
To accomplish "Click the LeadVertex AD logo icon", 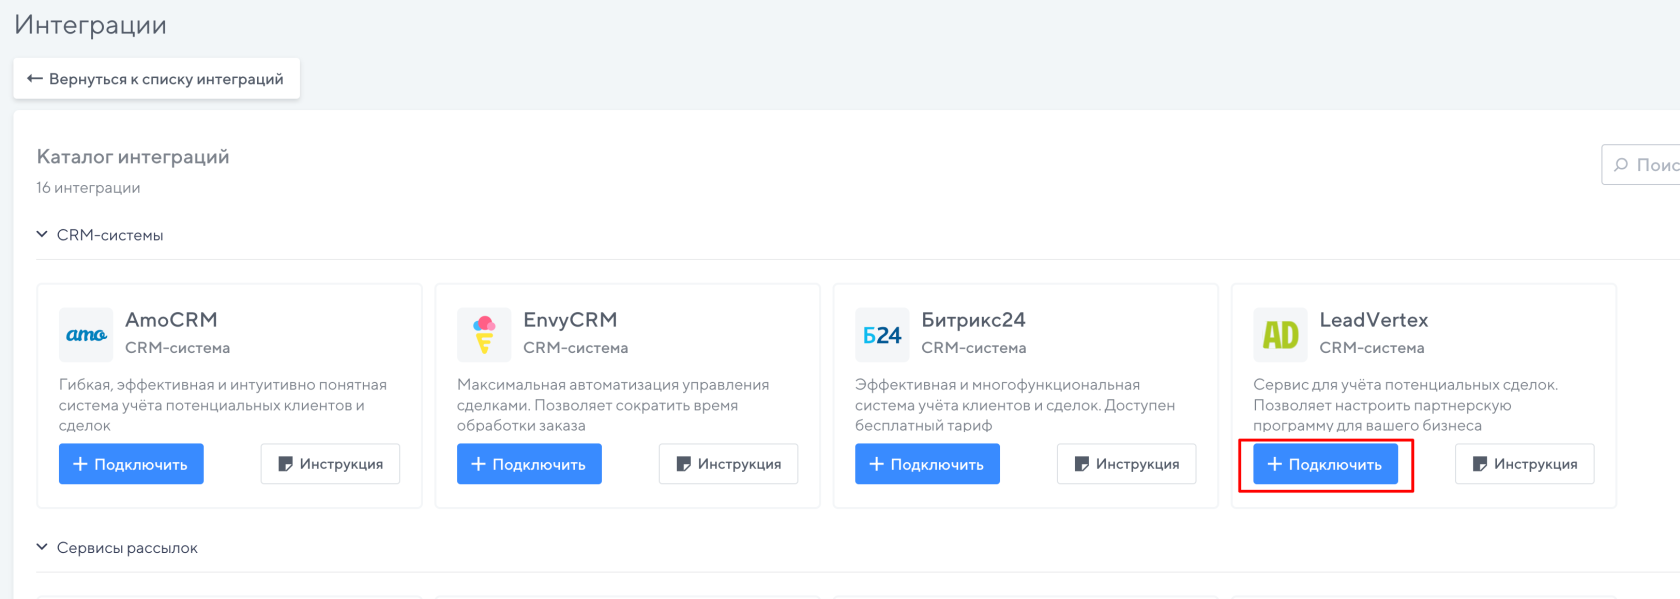I will pyautogui.click(x=1280, y=335).
